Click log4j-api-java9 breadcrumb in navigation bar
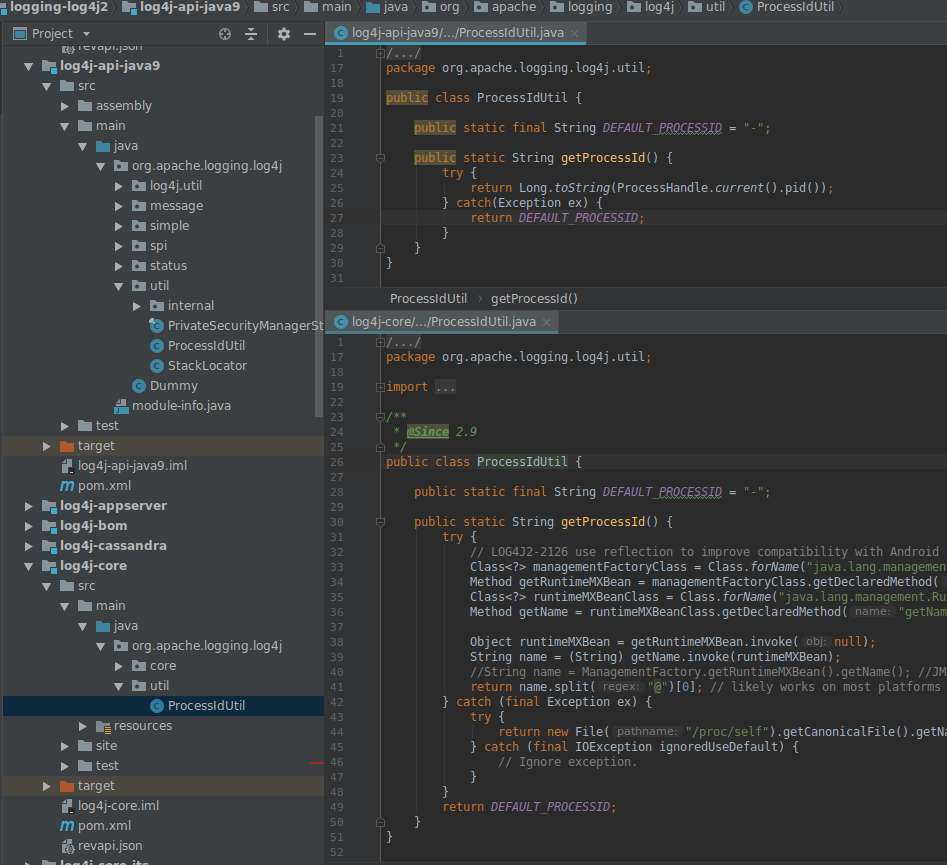The image size is (947, 865). 182,7
